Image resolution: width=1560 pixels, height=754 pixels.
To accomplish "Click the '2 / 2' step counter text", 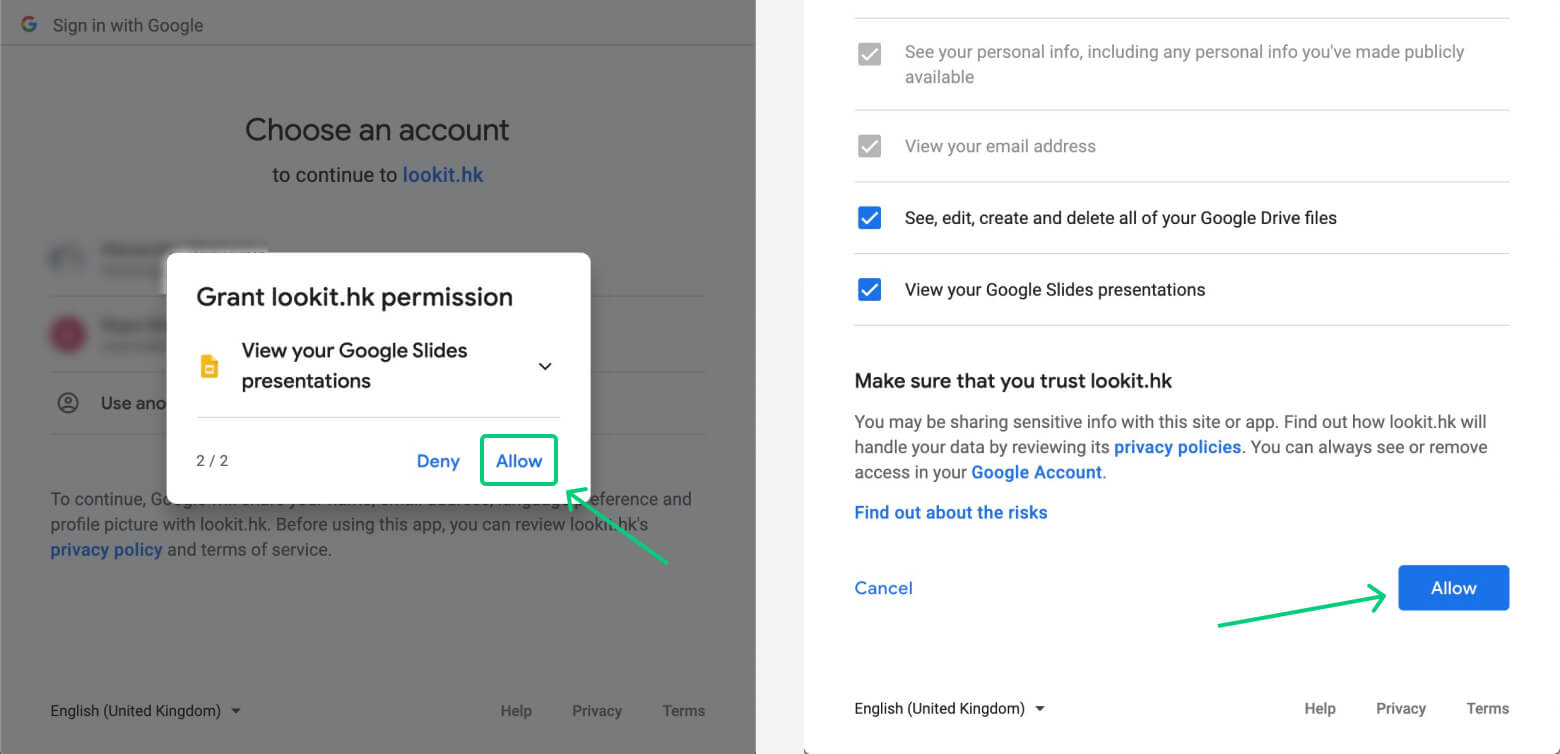I will tap(212, 461).
